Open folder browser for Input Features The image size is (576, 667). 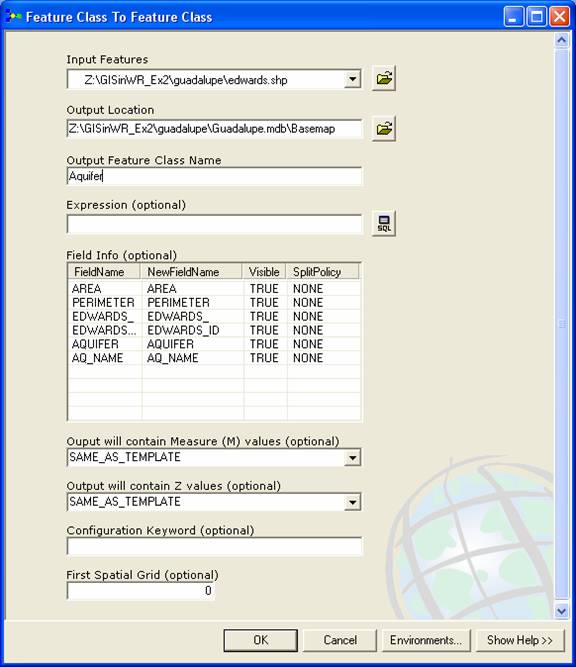(384, 78)
